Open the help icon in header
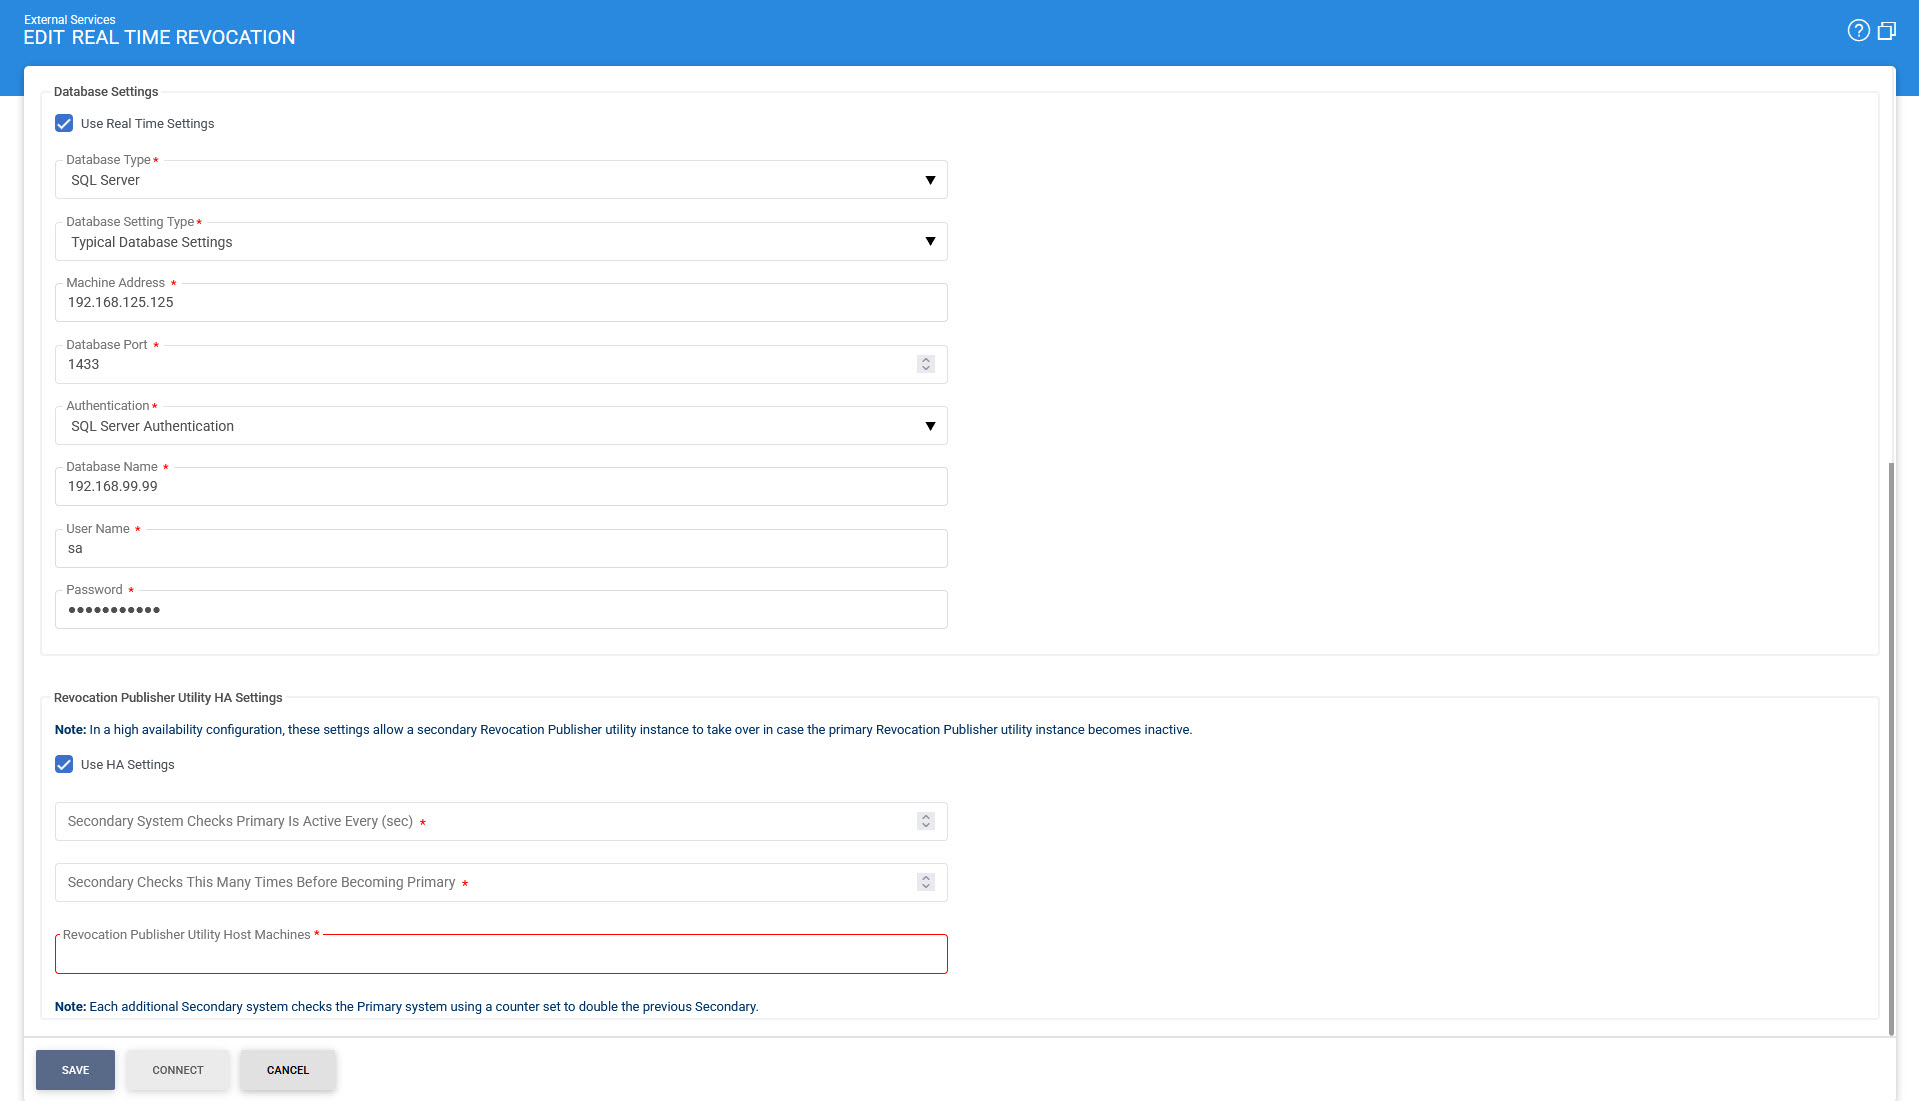The image size is (1919, 1101). pos(1858,31)
